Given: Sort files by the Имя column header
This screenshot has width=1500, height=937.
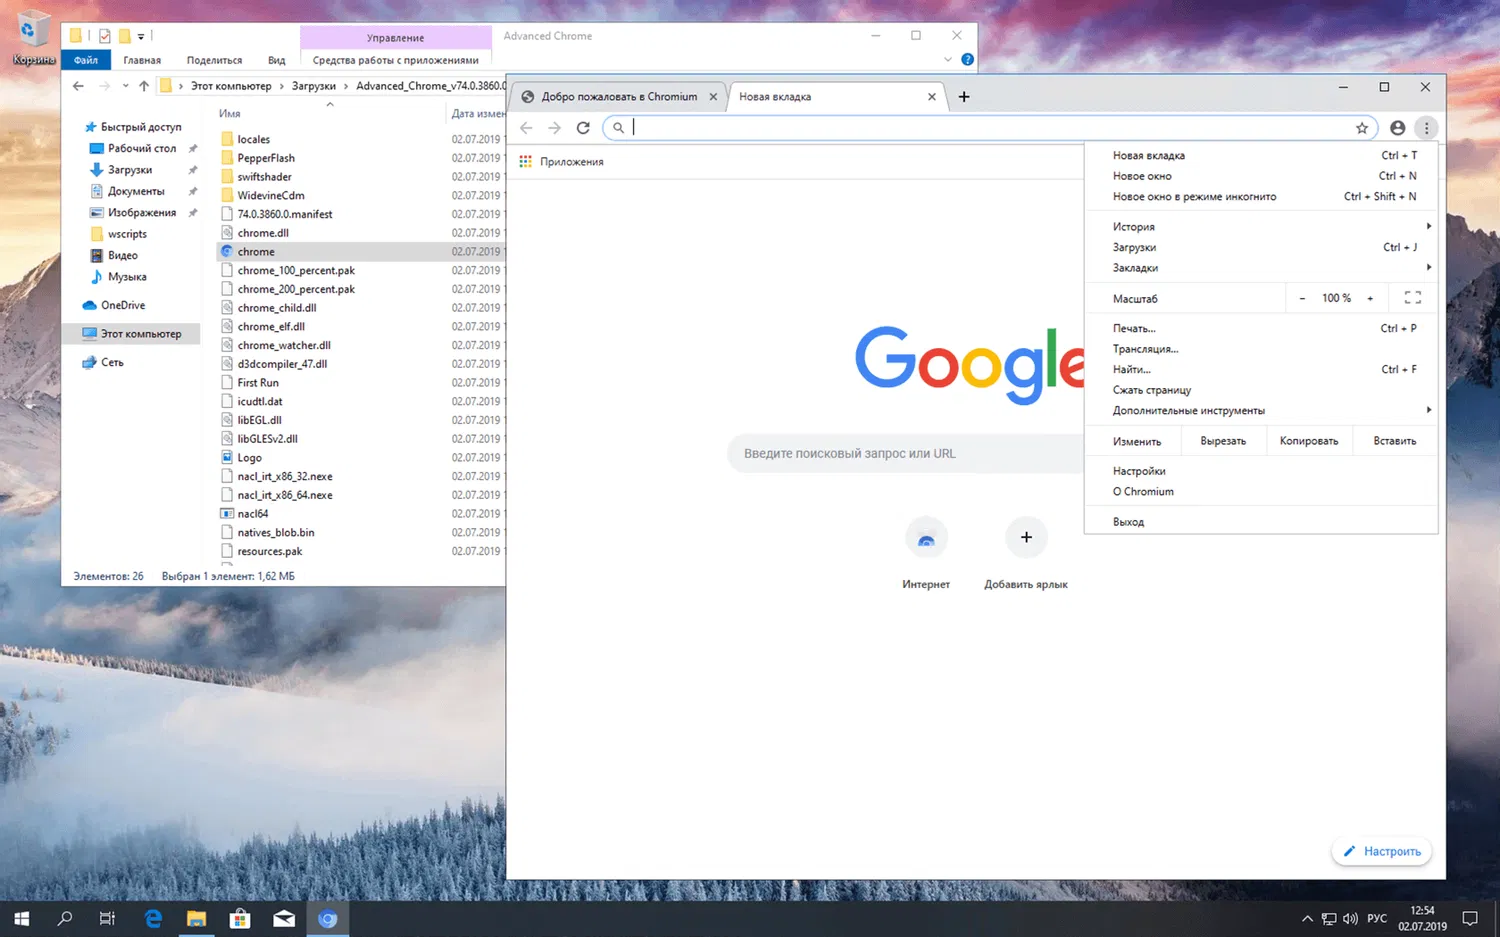Looking at the screenshot, I should 229,114.
